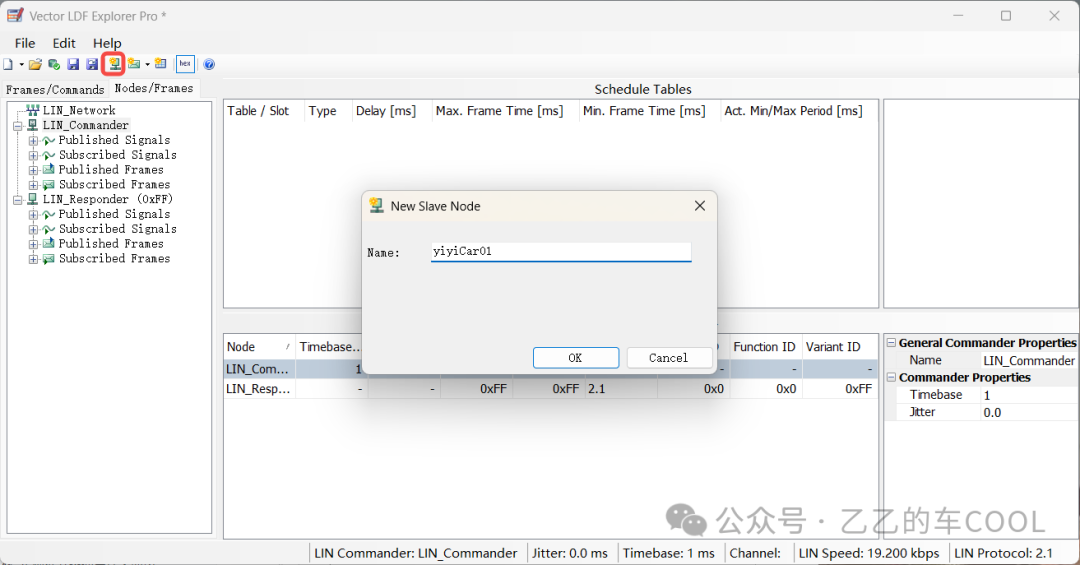Expand Subscribed Signals under LIN_Responder
1080x565 pixels.
pos(33,229)
